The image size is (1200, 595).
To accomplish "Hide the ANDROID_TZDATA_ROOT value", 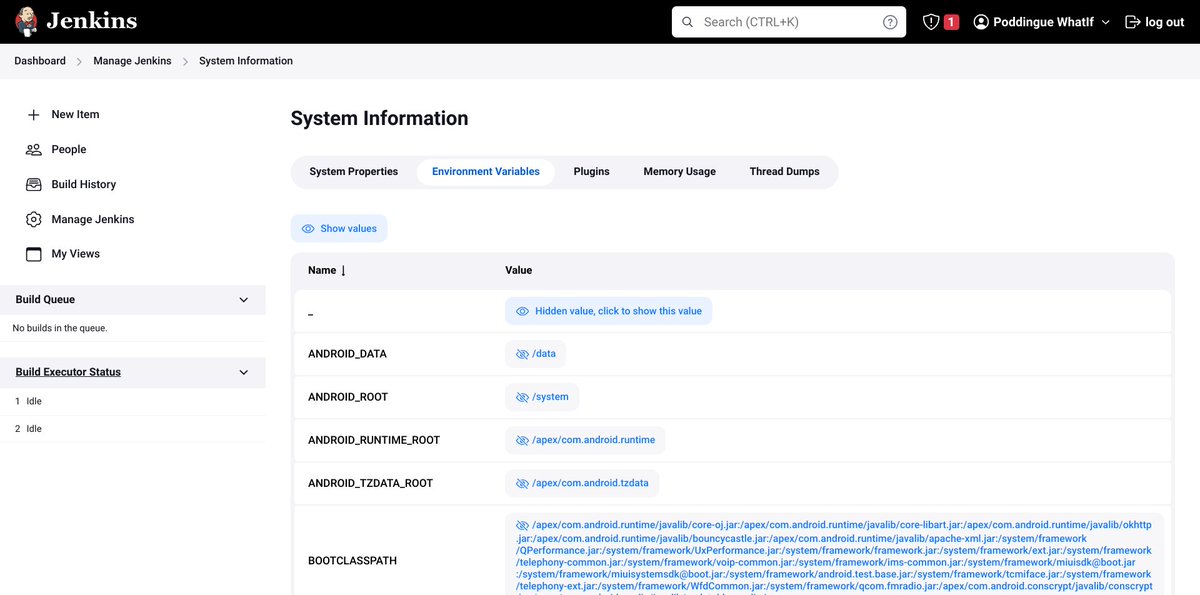I will pos(582,483).
